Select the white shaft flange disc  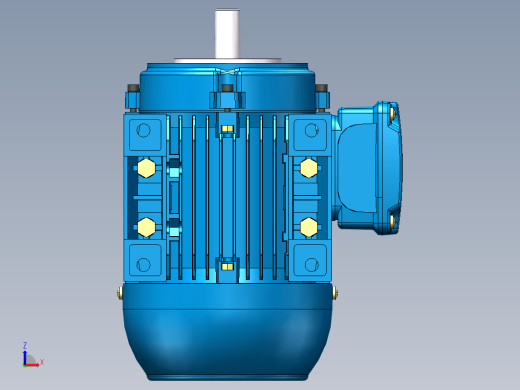(x=227, y=61)
